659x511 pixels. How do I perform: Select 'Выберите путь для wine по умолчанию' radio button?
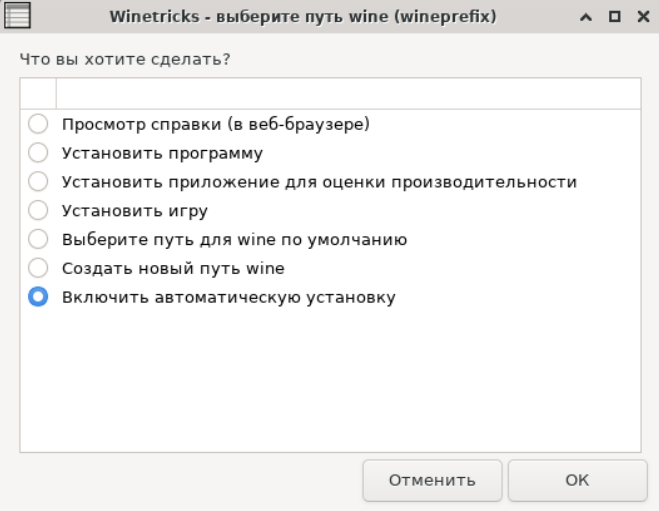click(38, 240)
